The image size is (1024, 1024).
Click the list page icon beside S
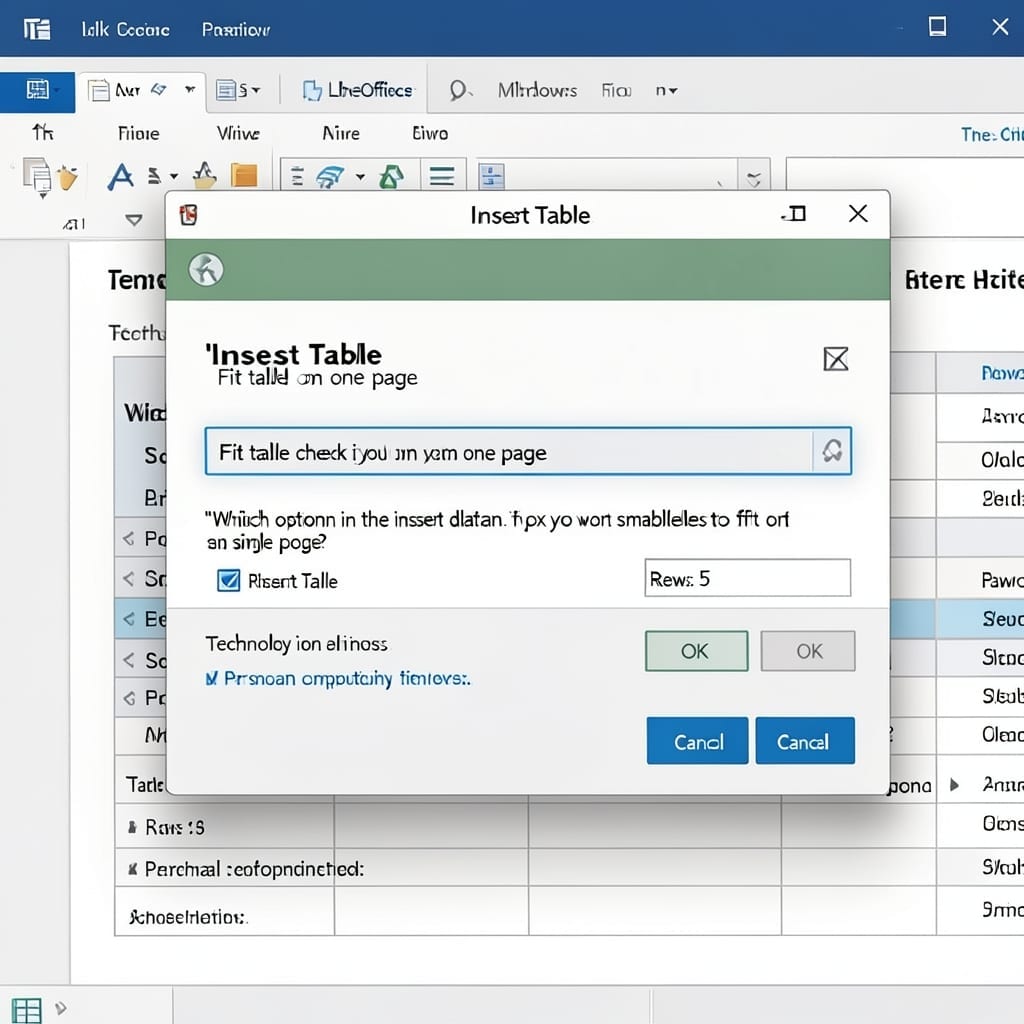click(226, 90)
